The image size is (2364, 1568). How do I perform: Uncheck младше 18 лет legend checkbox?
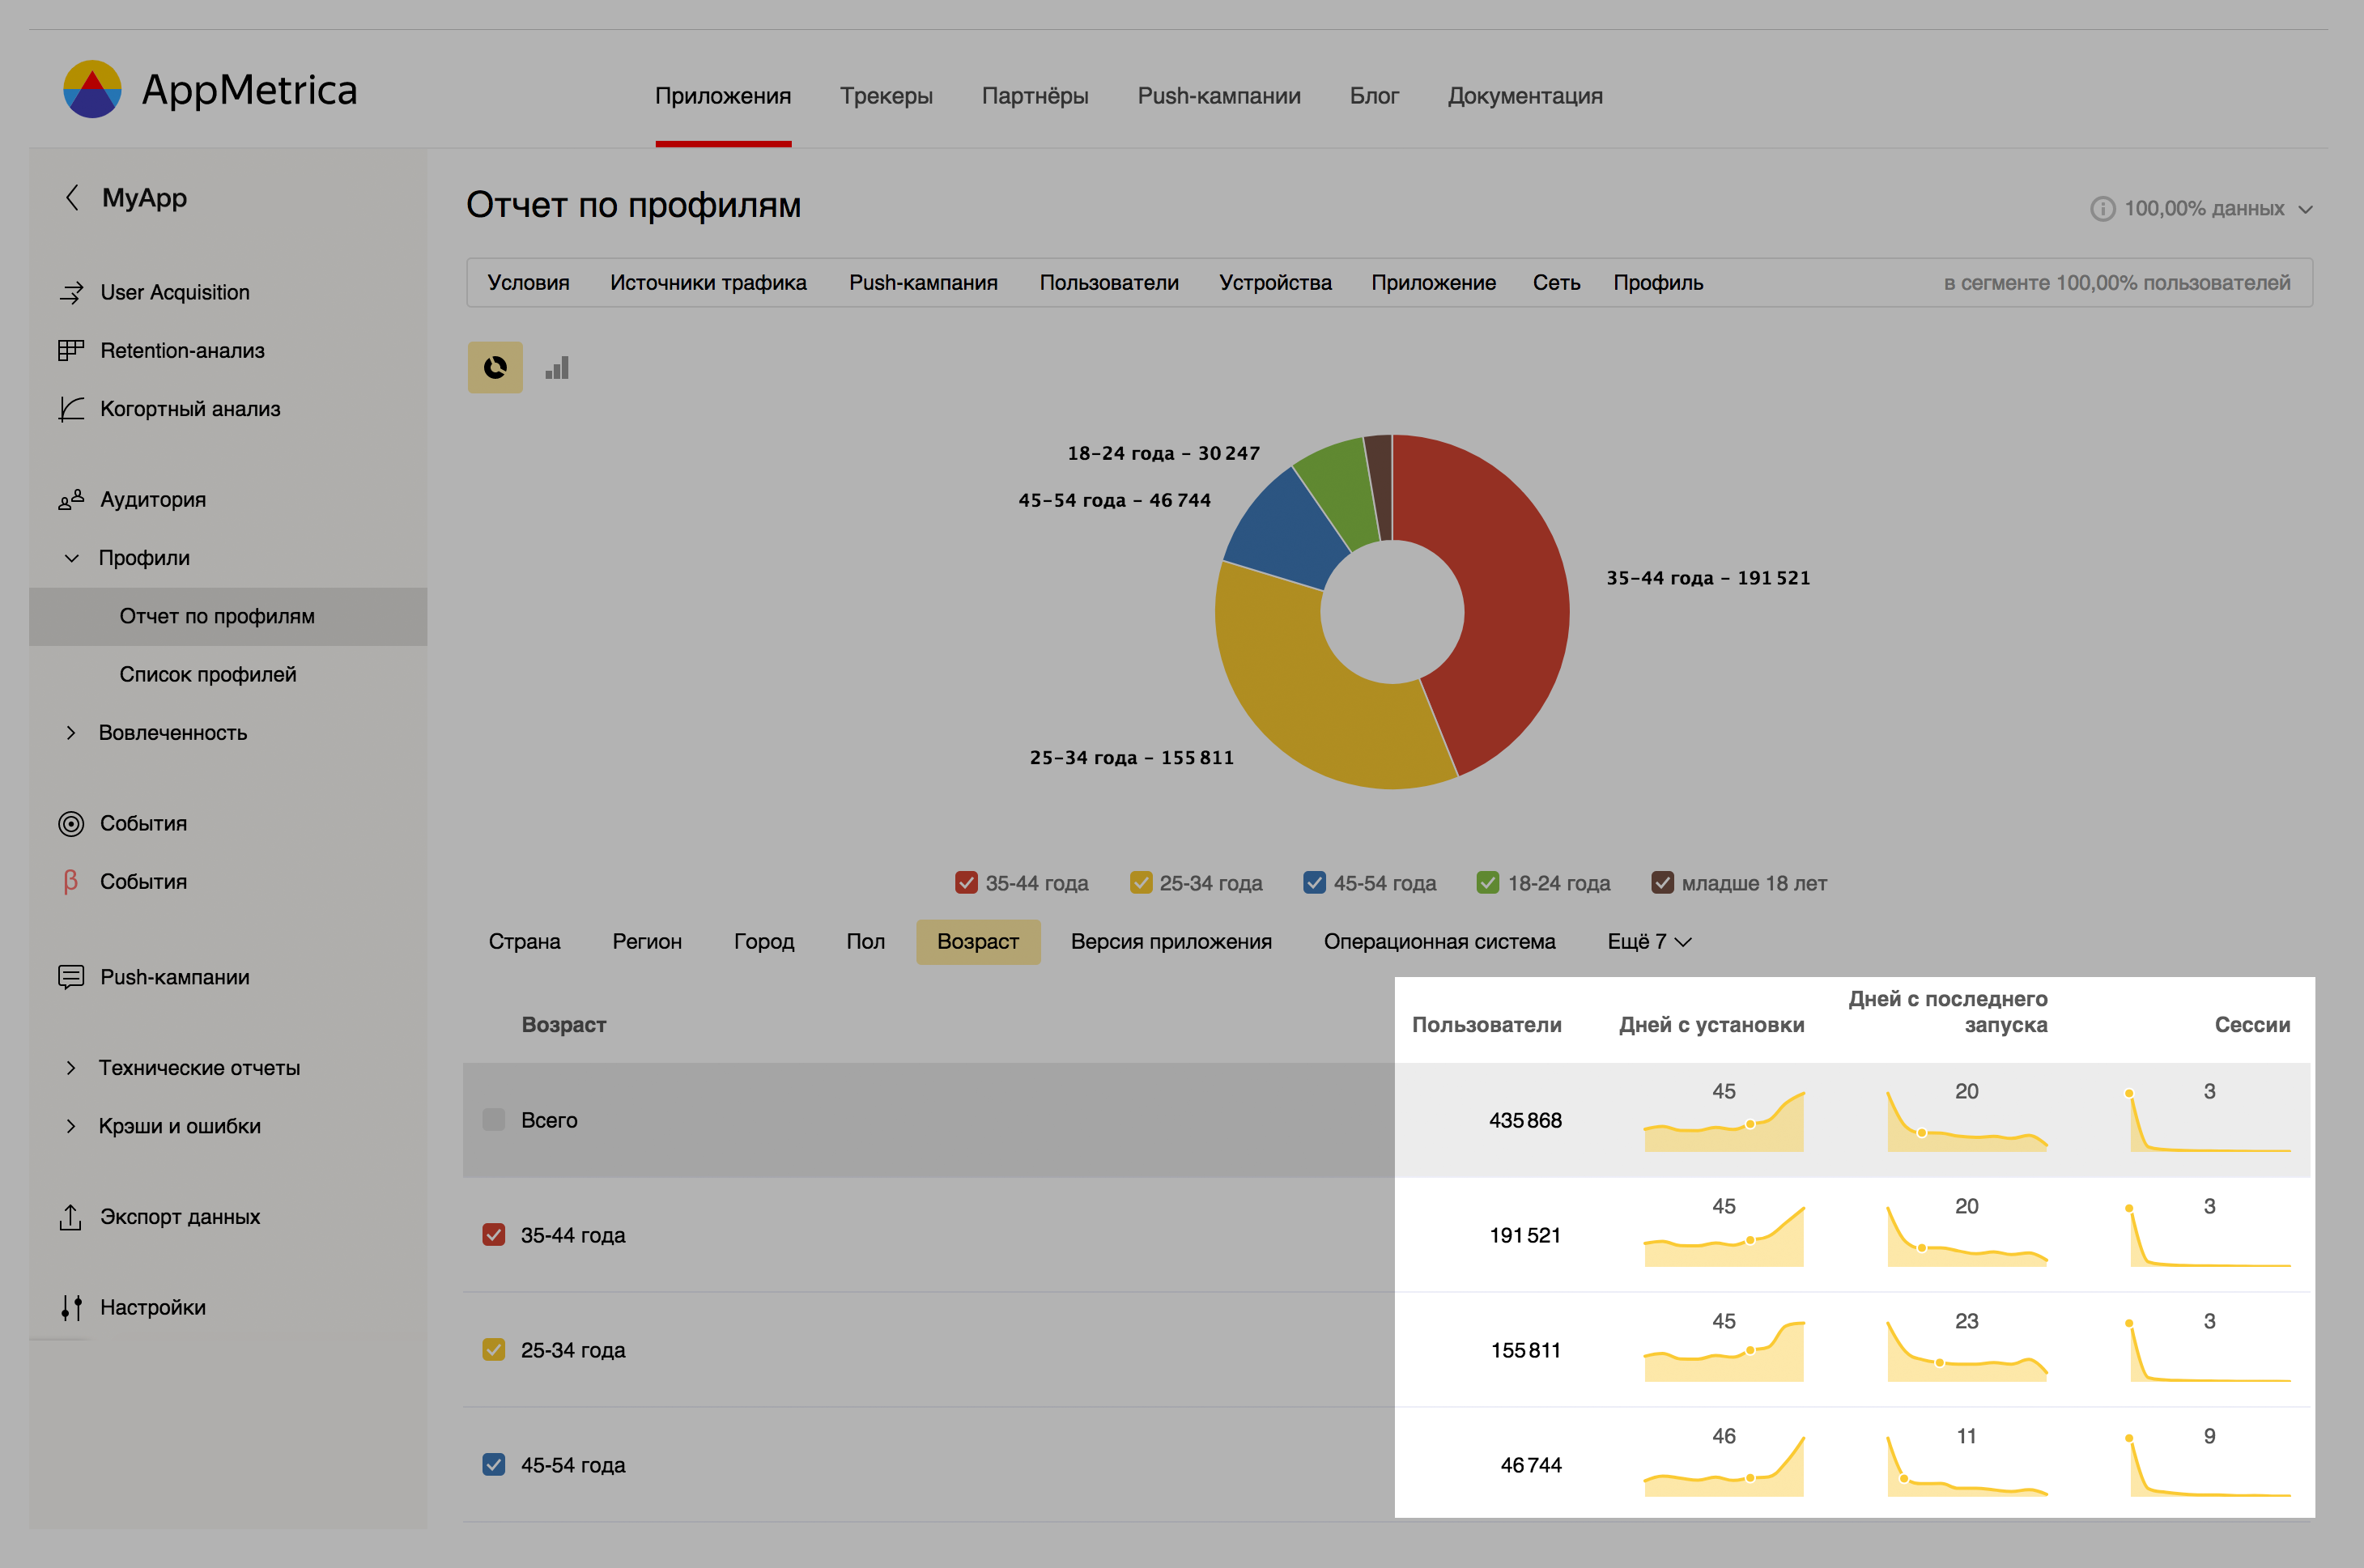1662,882
